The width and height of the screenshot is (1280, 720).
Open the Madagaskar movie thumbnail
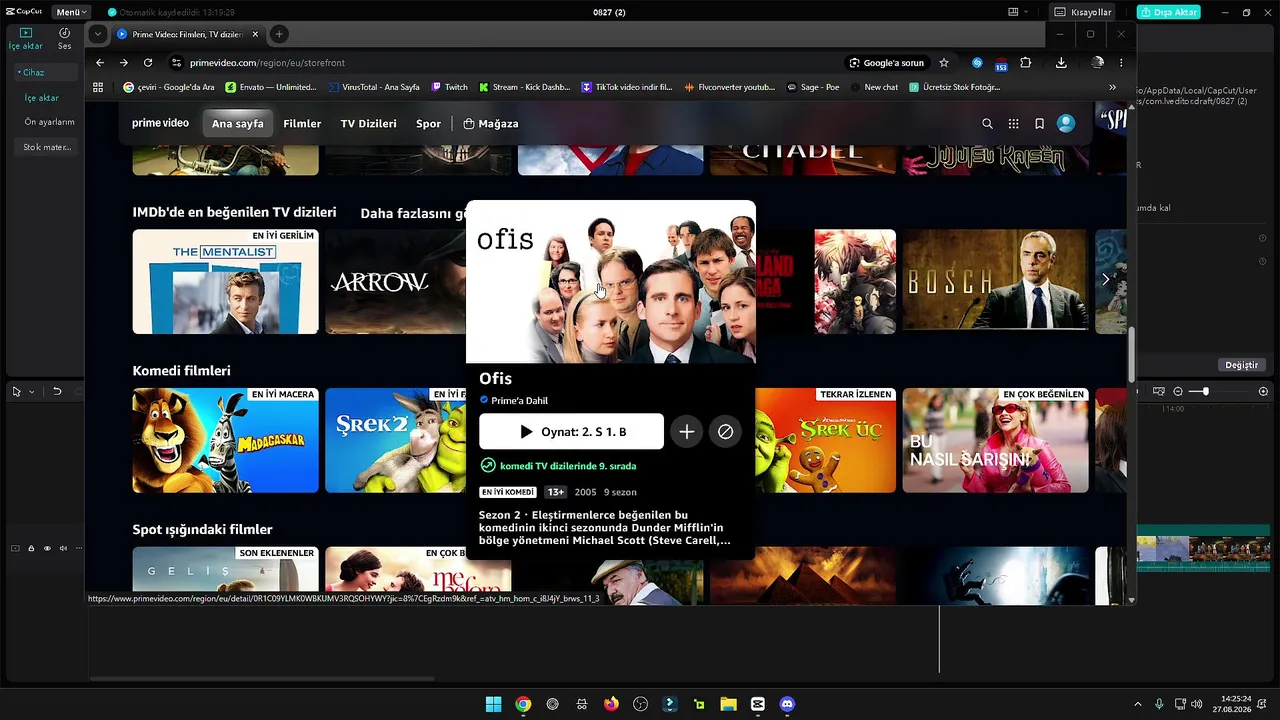[225, 441]
